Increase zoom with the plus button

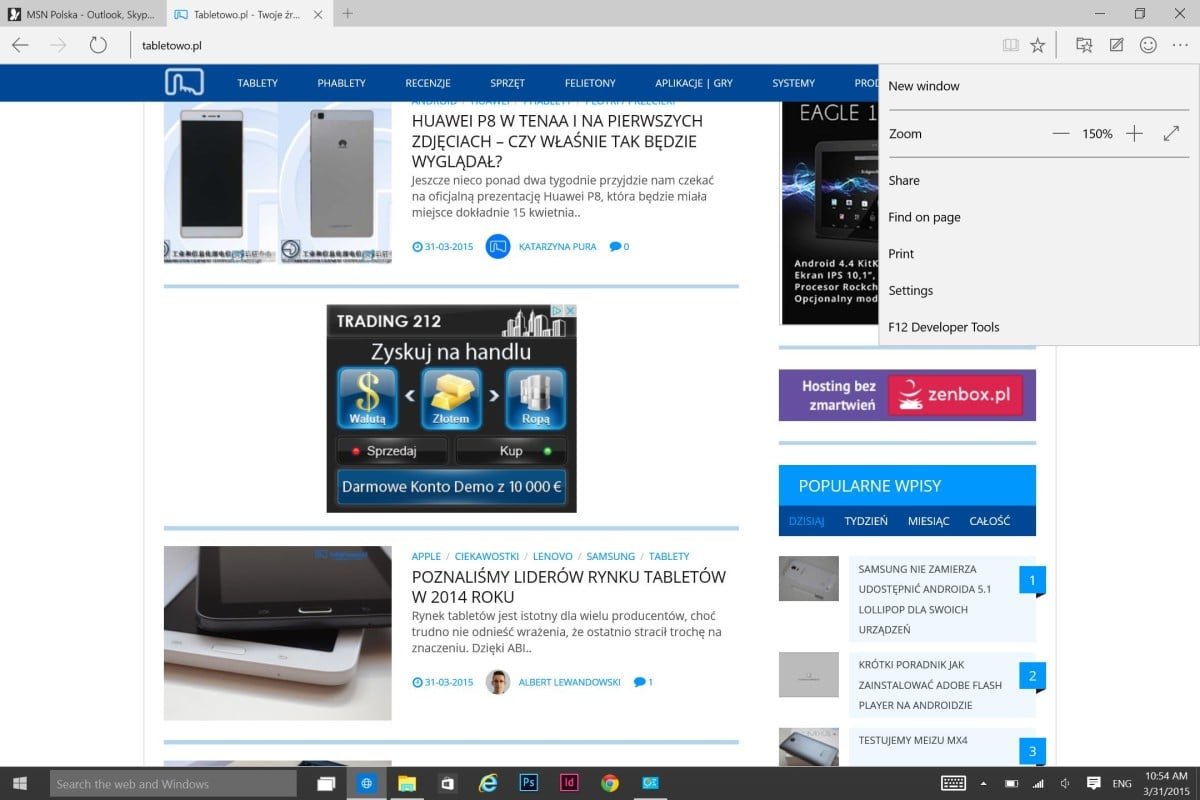coord(1134,134)
